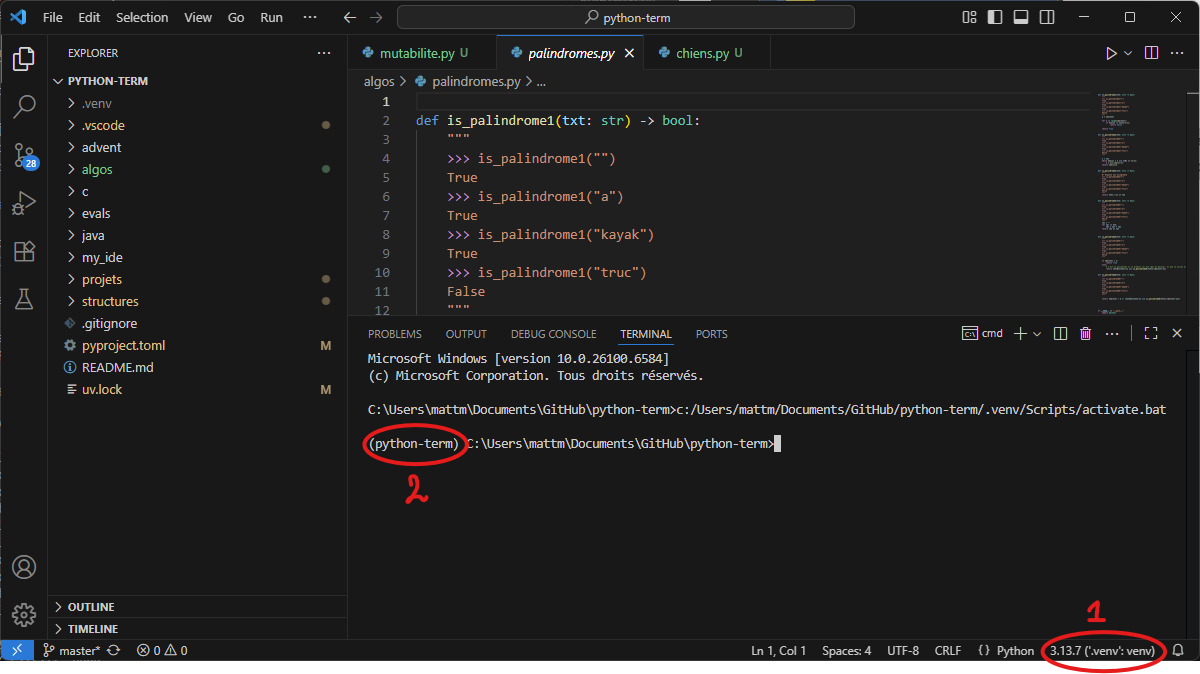Click Ln 1, Col 1 cursor position

[778, 650]
